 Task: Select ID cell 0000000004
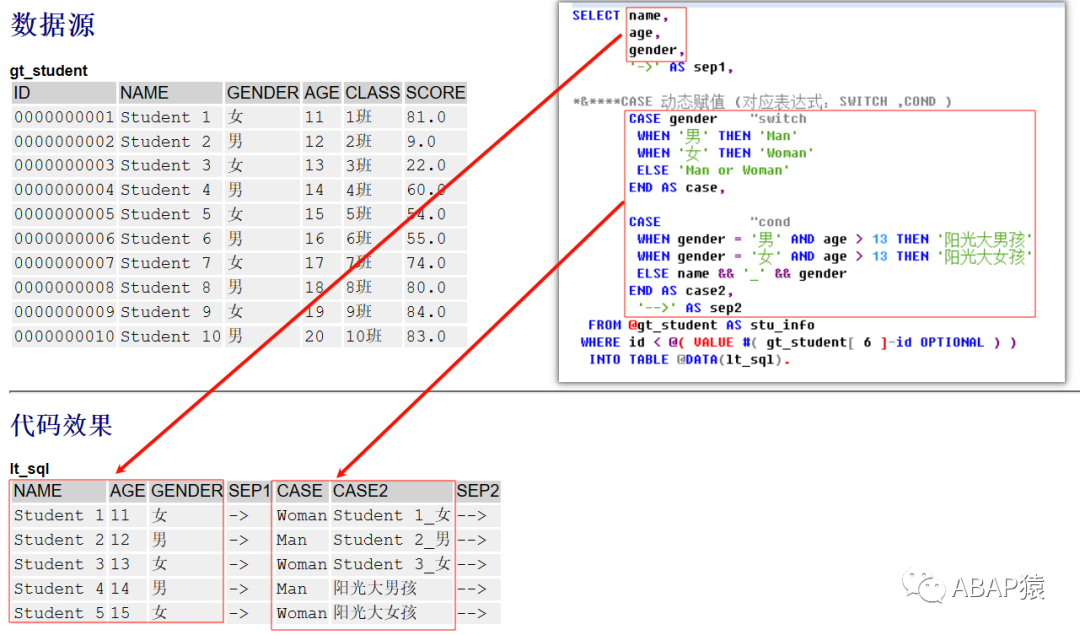point(64,190)
